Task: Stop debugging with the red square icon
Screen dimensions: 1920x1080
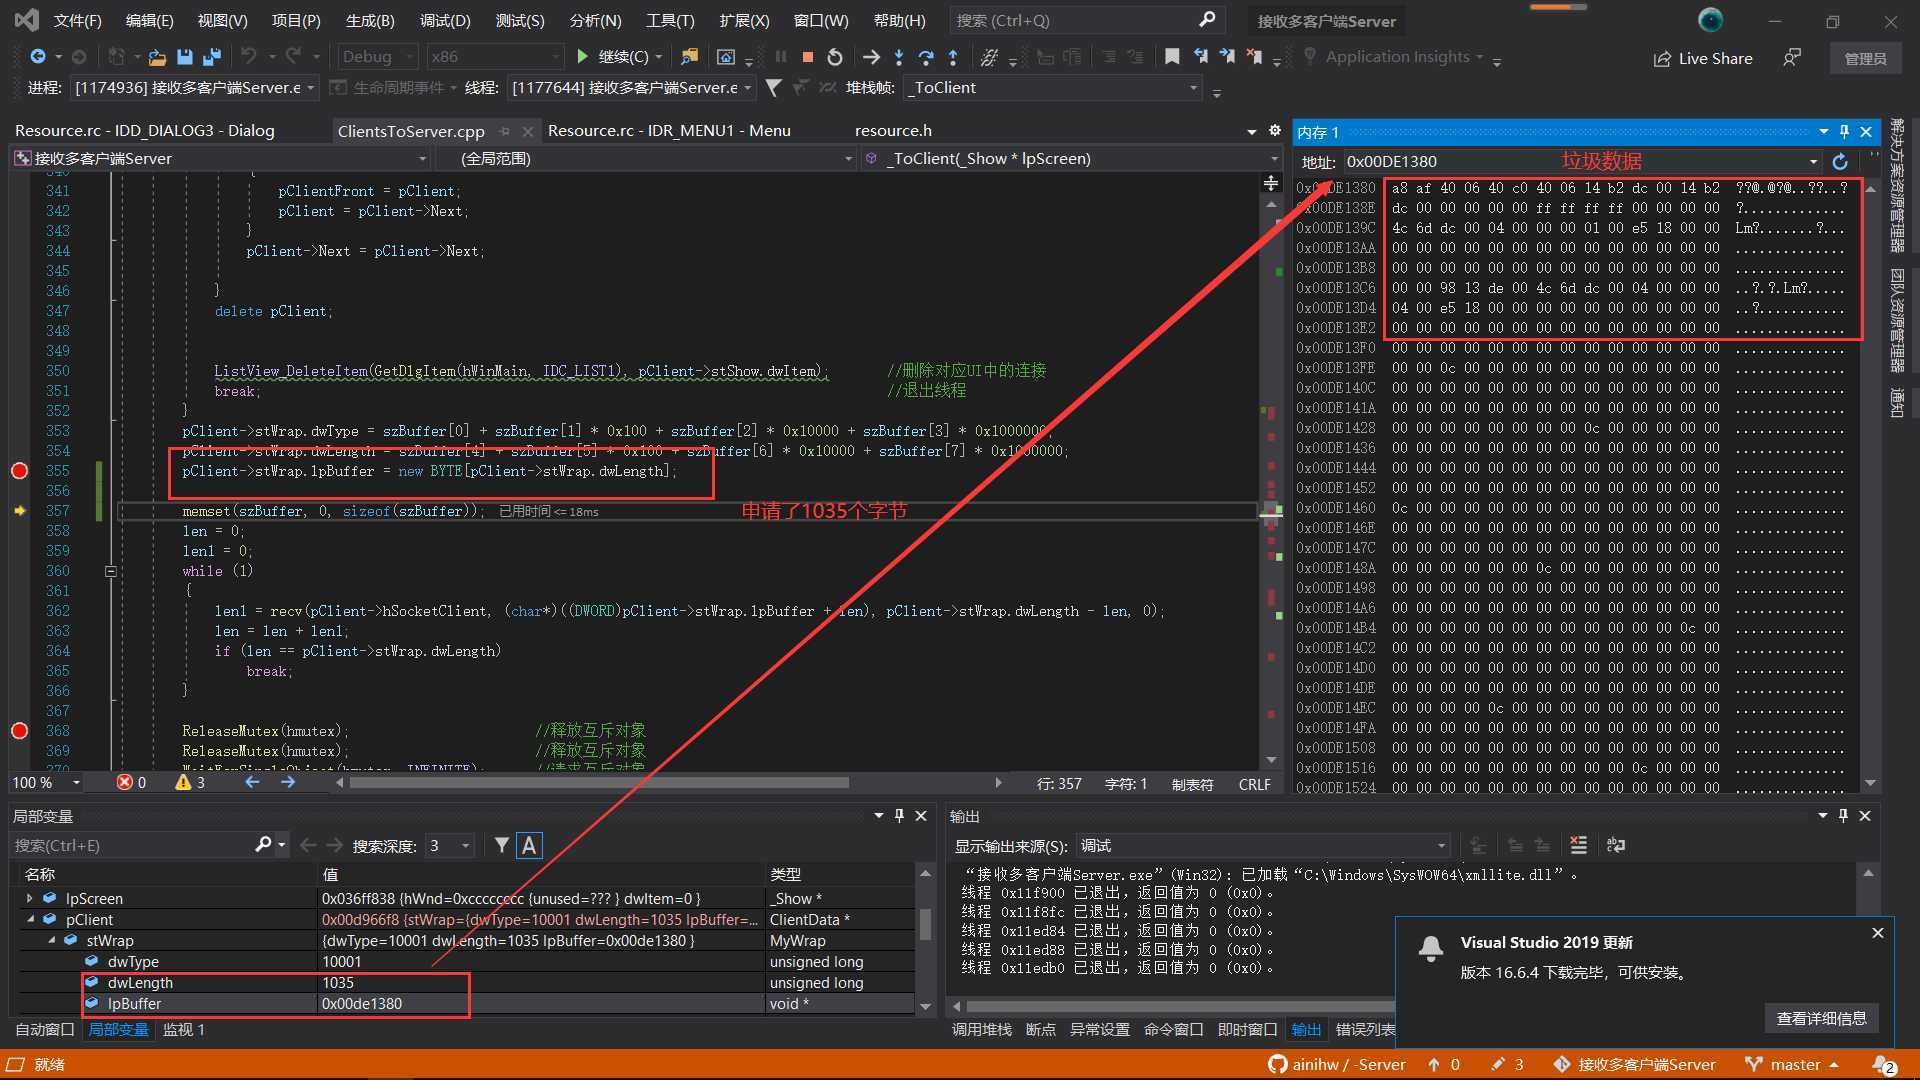Action: click(x=808, y=57)
